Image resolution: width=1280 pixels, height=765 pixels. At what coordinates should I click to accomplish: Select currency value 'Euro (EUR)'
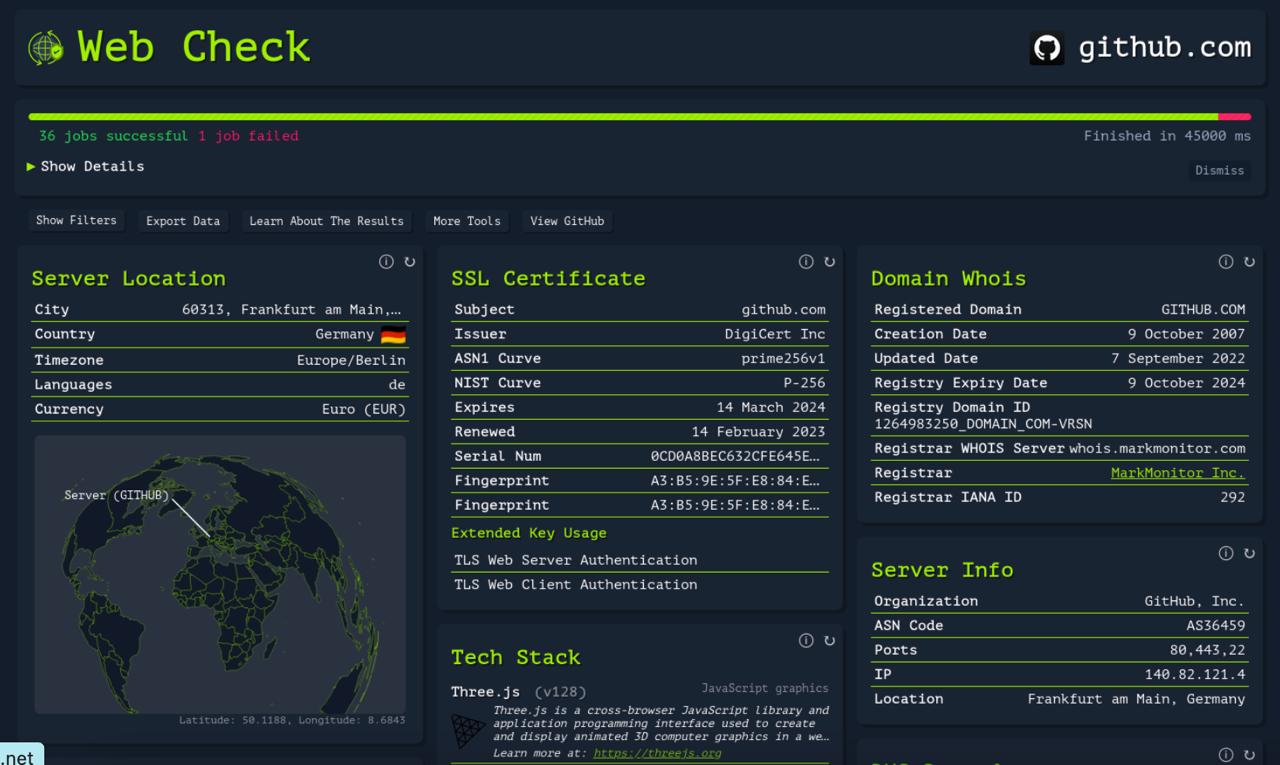[x=364, y=409]
